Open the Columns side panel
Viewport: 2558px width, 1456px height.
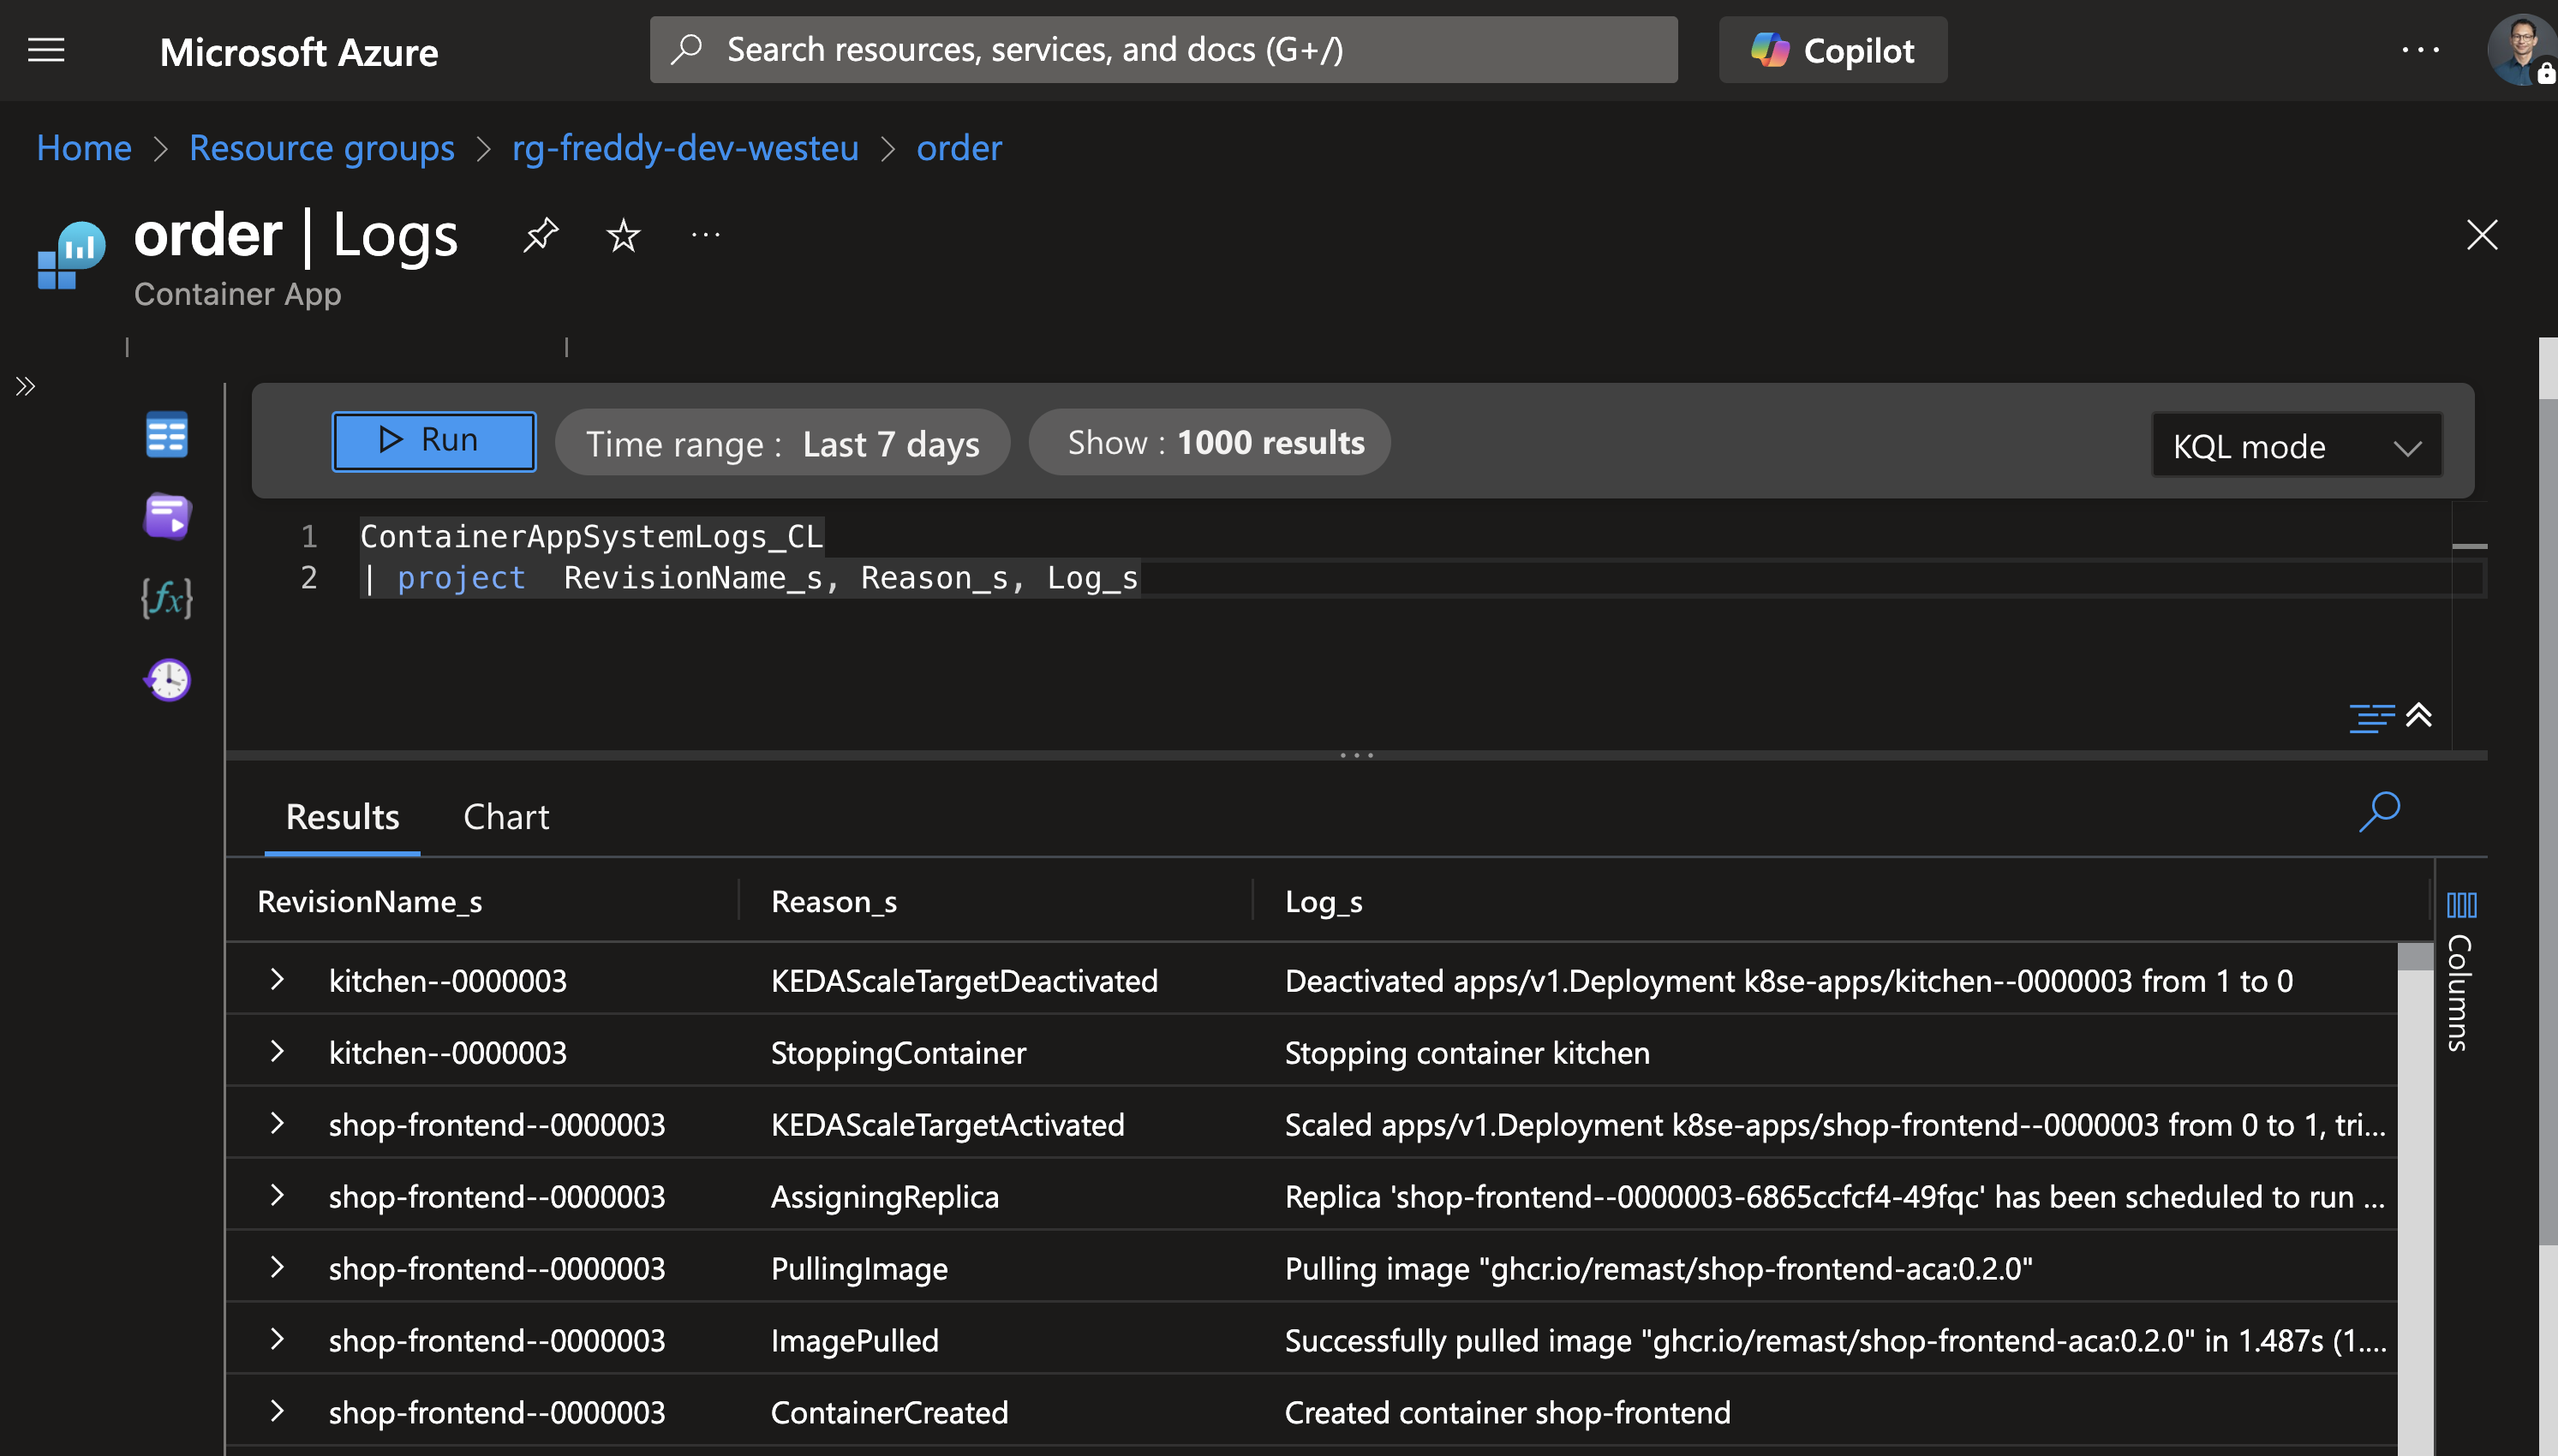click(2461, 970)
